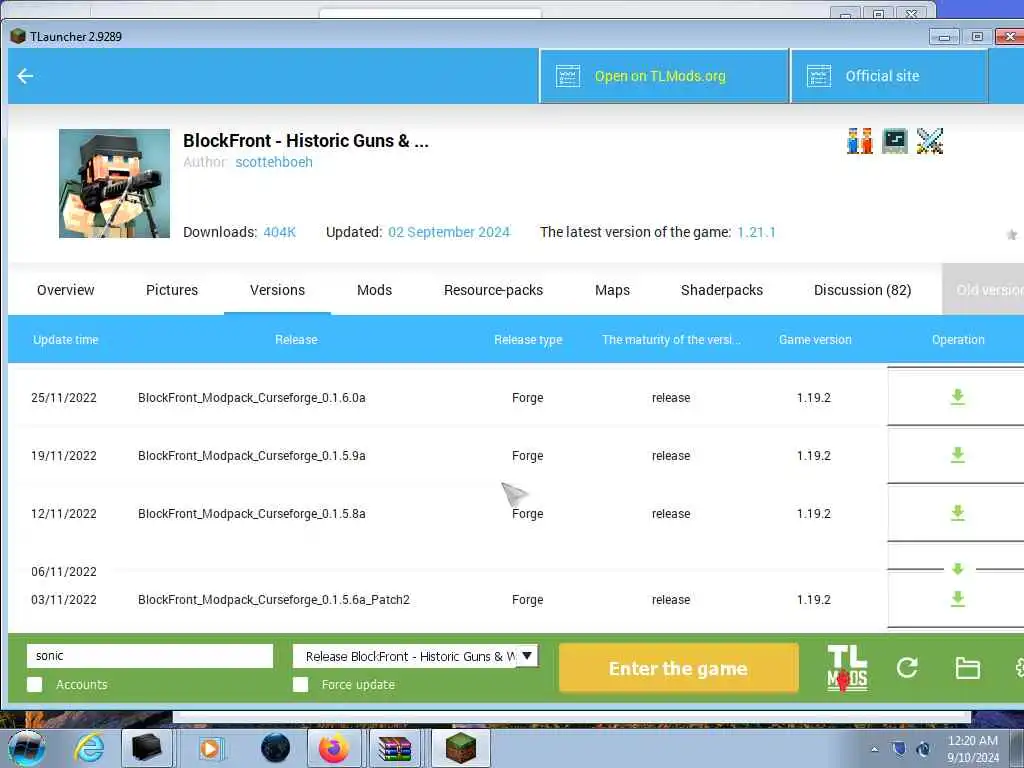Open on TLMods.org button

pyautogui.click(x=664, y=76)
